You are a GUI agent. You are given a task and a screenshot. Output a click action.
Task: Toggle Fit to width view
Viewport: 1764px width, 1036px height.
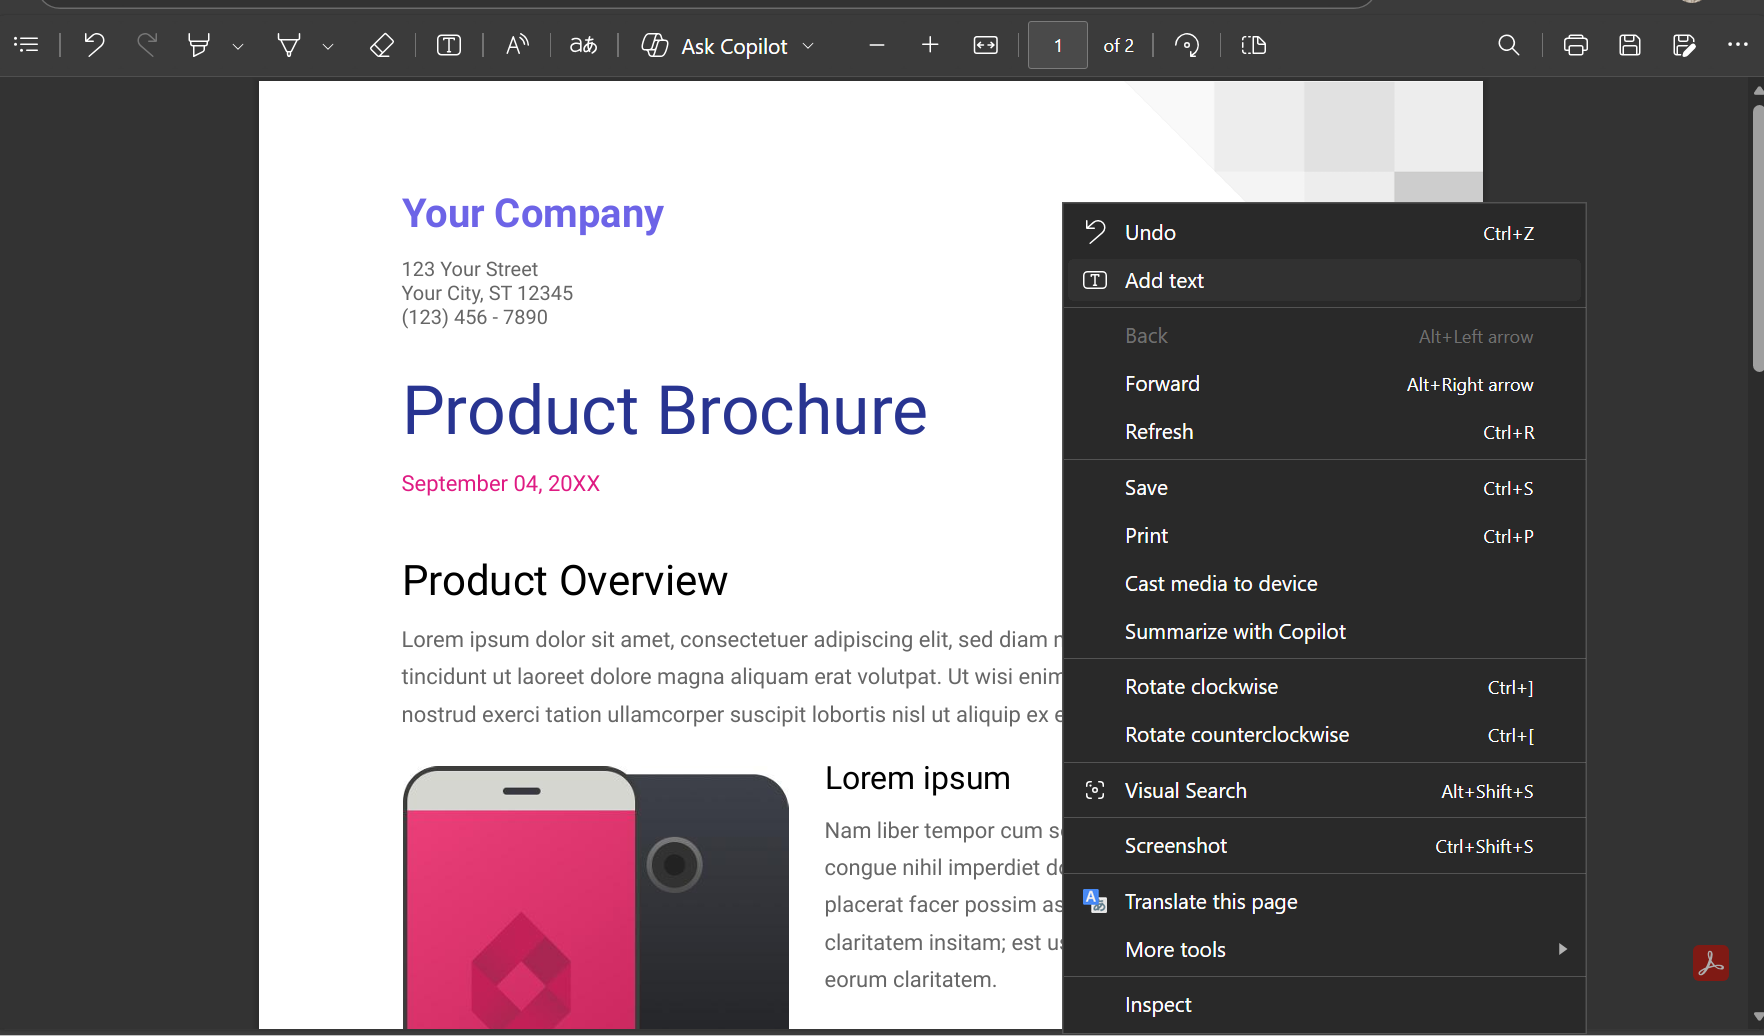pos(986,45)
